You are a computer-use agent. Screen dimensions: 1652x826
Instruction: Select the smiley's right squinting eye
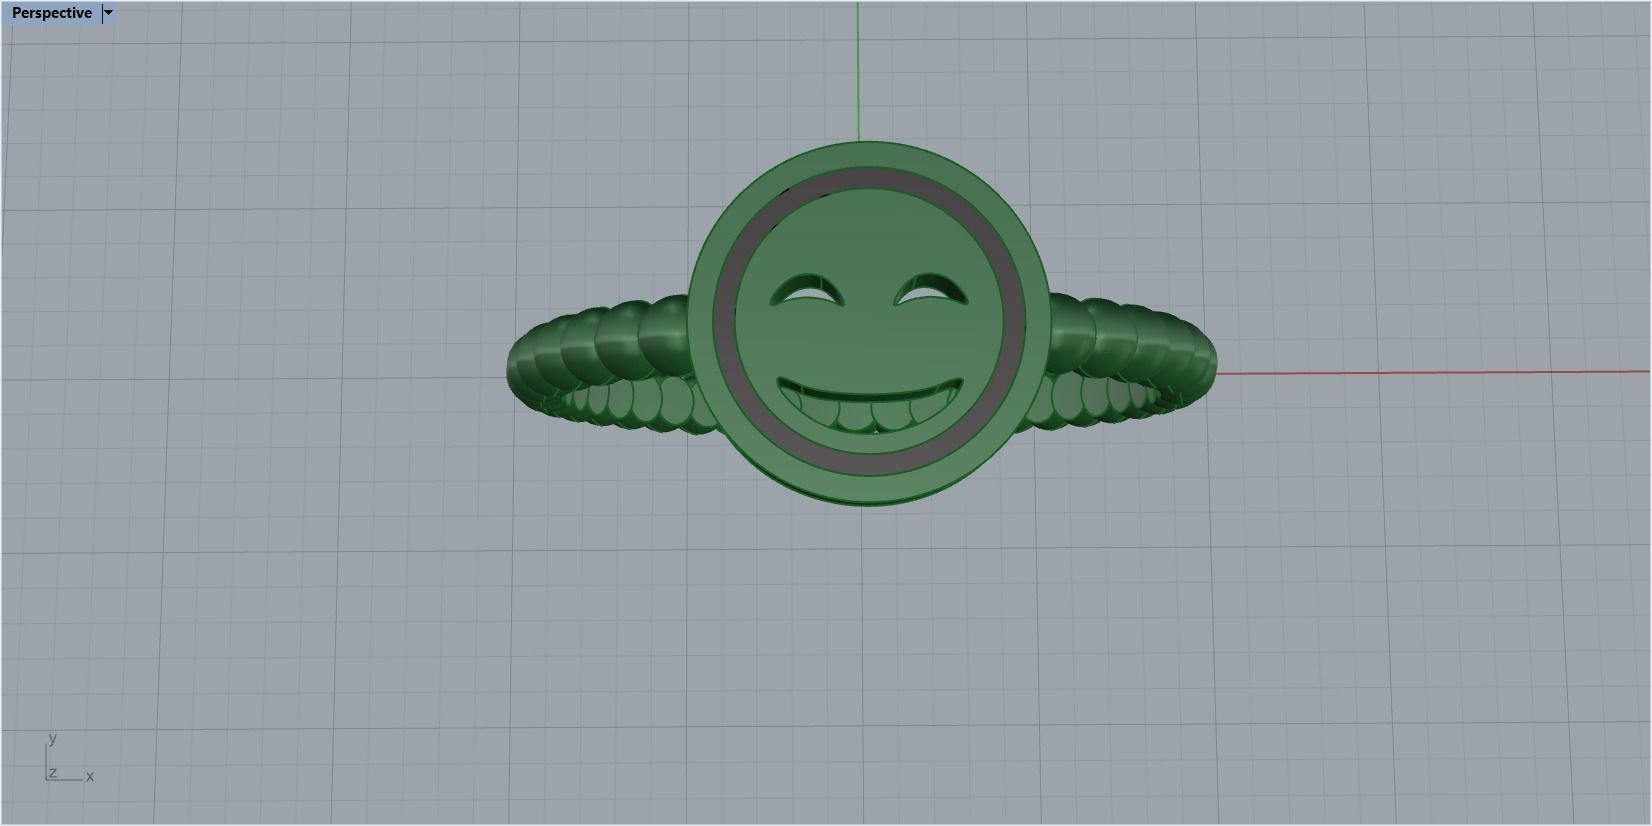[x=931, y=290]
